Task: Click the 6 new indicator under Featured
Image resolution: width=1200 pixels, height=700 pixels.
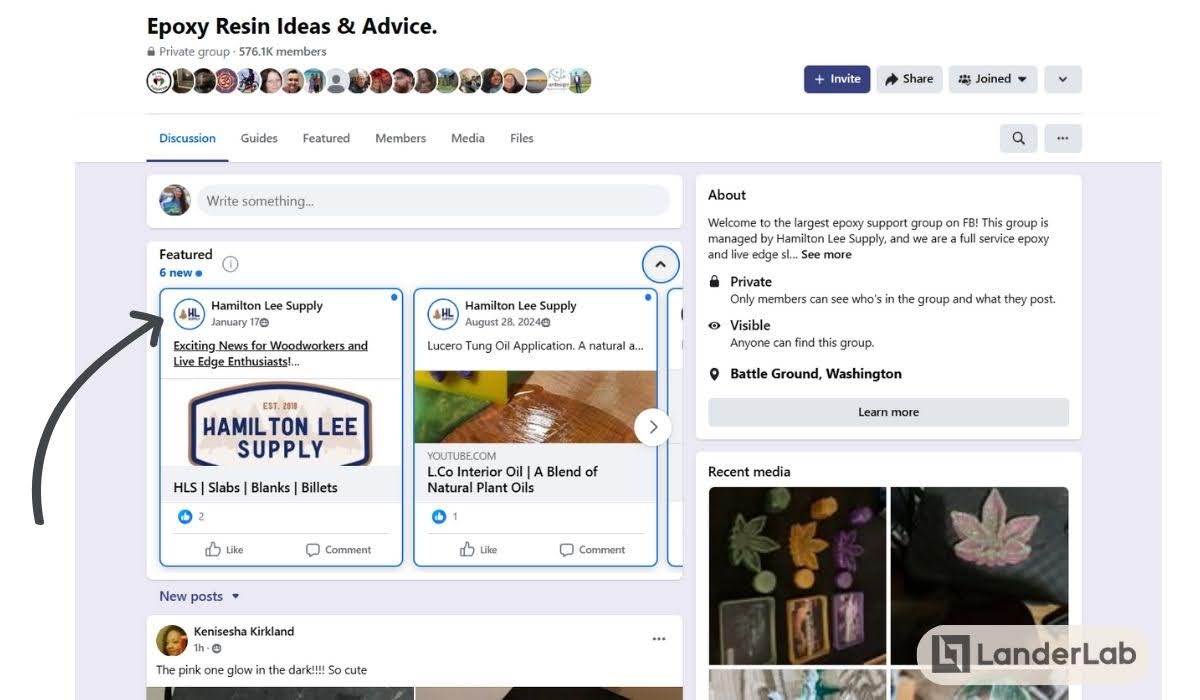Action: pyautogui.click(x=180, y=273)
